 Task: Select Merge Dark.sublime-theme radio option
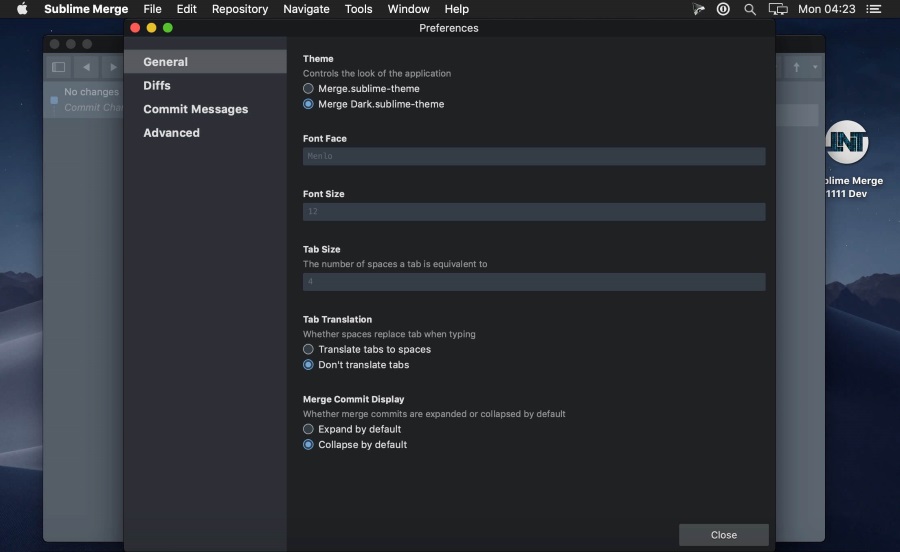(x=308, y=104)
